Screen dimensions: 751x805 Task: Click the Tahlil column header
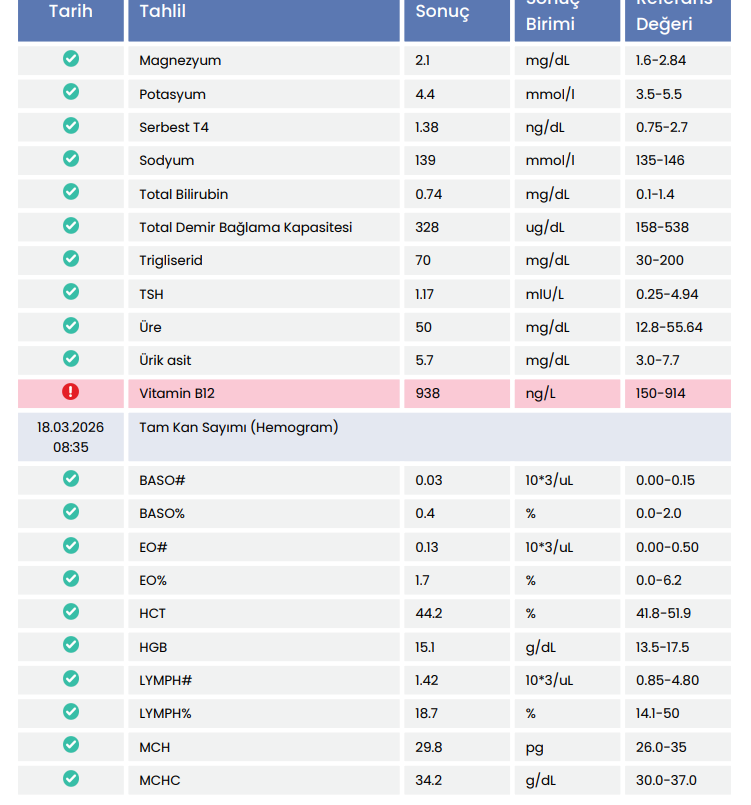(163, 12)
